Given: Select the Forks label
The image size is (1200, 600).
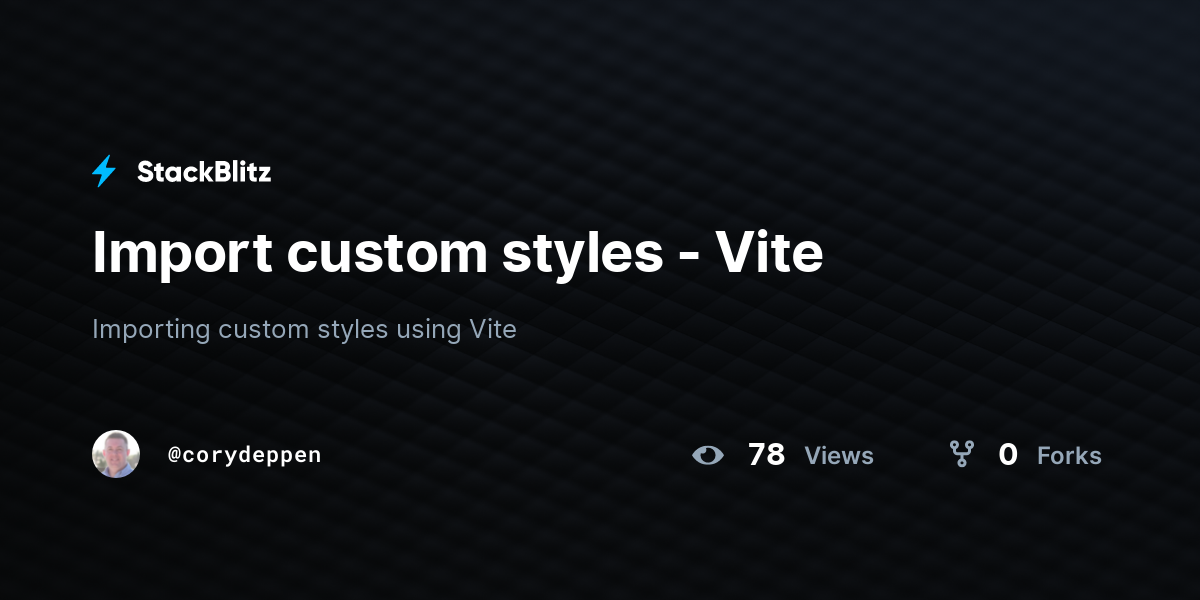Looking at the screenshot, I should [x=1069, y=456].
